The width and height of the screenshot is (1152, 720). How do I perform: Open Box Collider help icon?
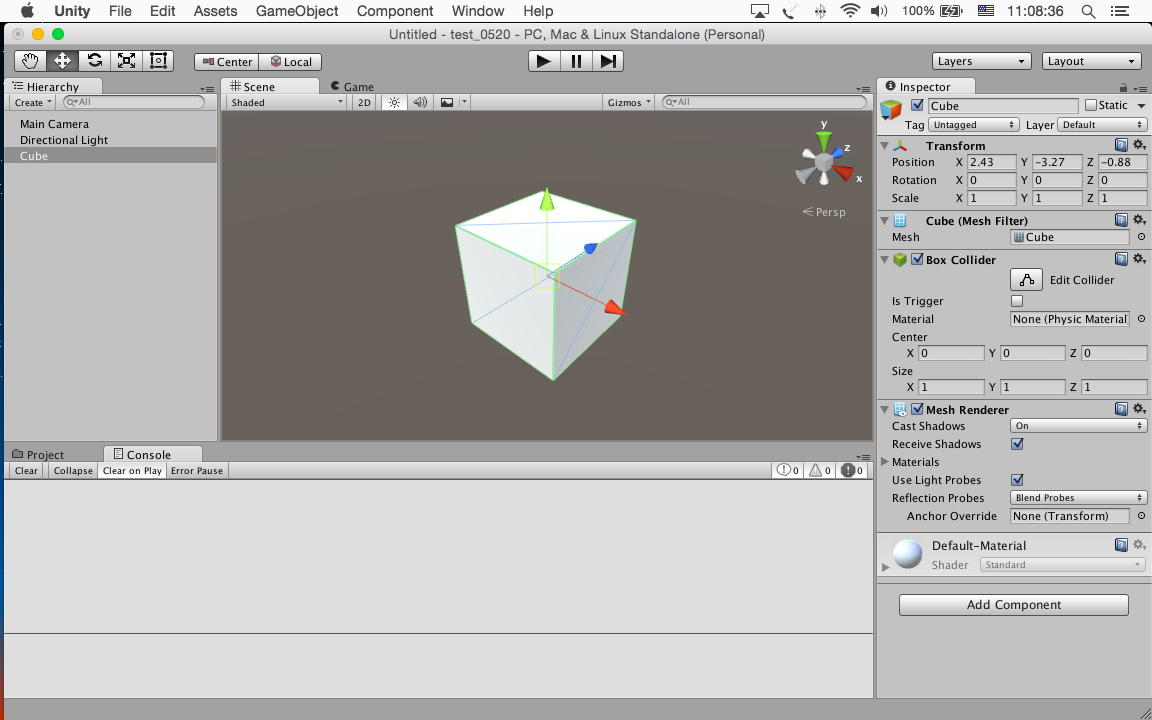(x=1121, y=259)
